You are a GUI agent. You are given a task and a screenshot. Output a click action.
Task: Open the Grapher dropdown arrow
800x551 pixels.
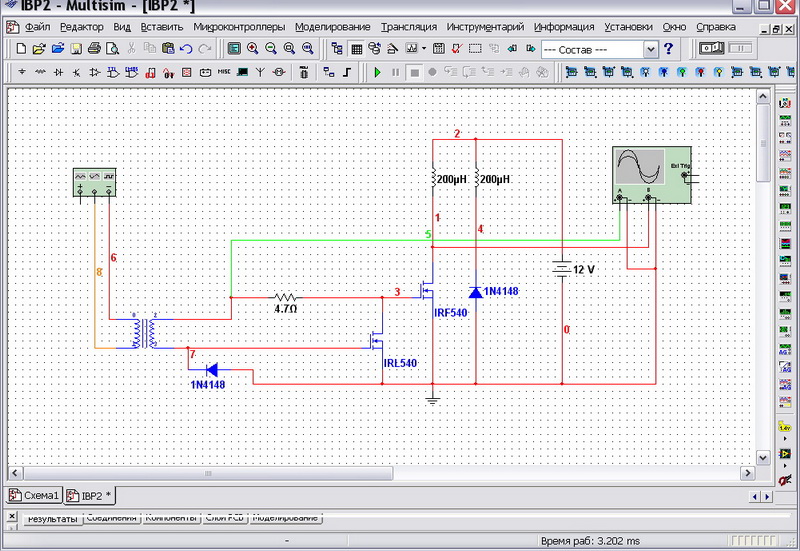coord(425,48)
